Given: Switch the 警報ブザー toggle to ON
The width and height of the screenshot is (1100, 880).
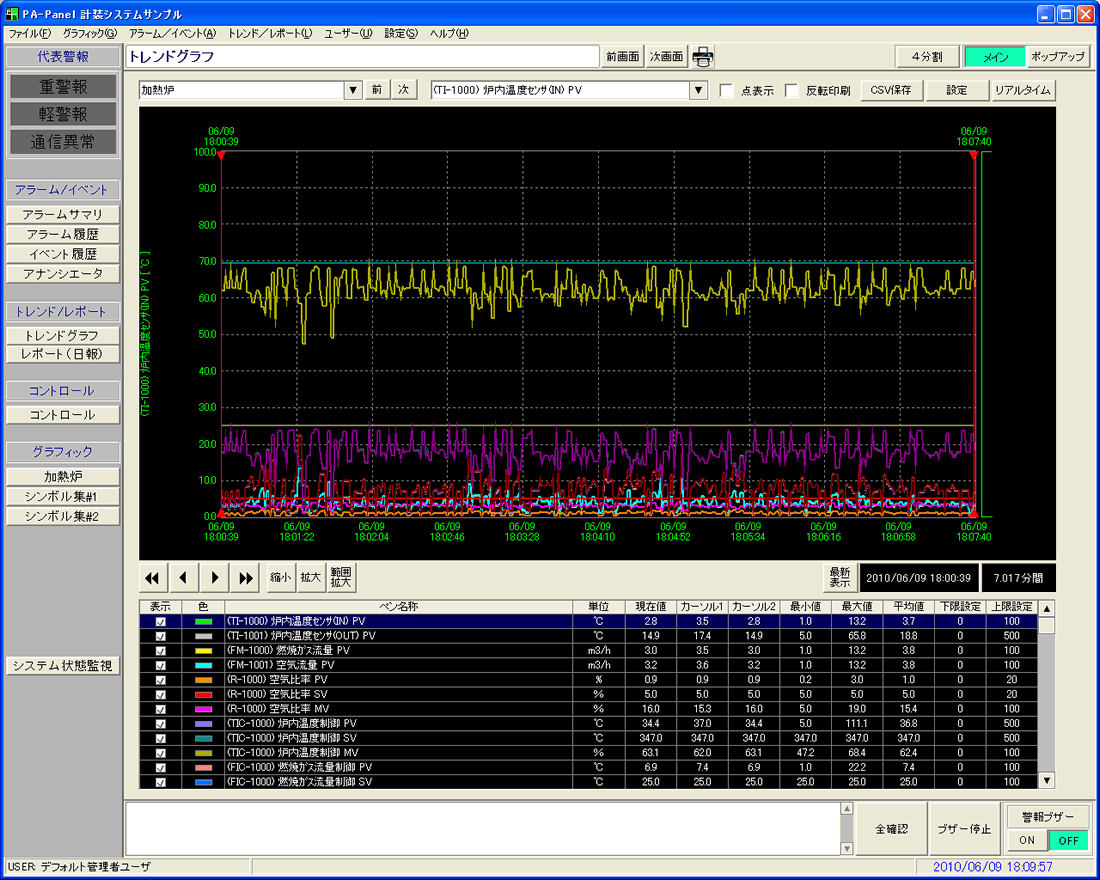Looking at the screenshot, I should pyautogui.click(x=1025, y=840).
